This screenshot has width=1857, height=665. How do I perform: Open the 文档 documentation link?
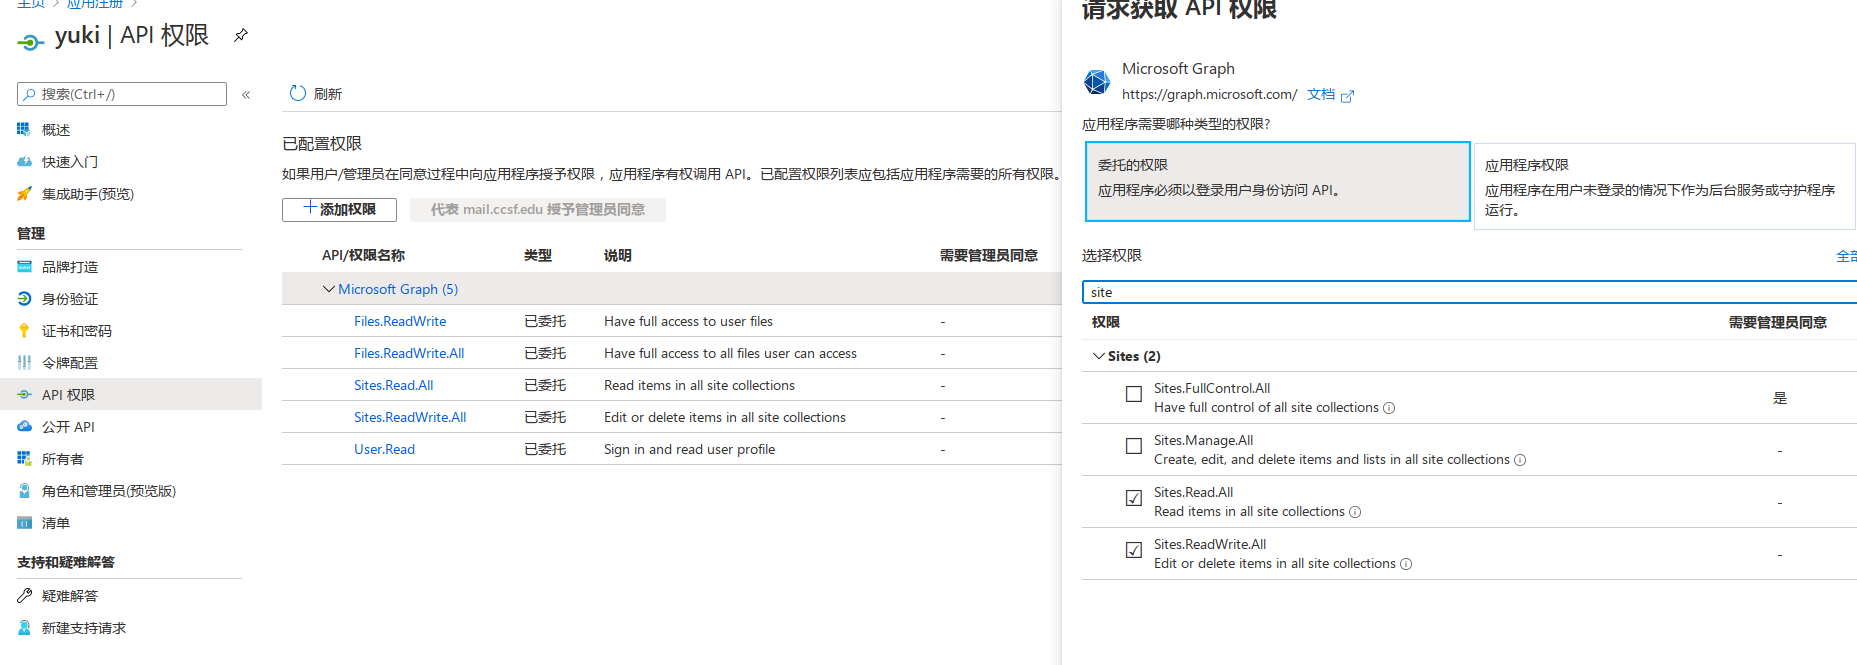click(x=1321, y=94)
